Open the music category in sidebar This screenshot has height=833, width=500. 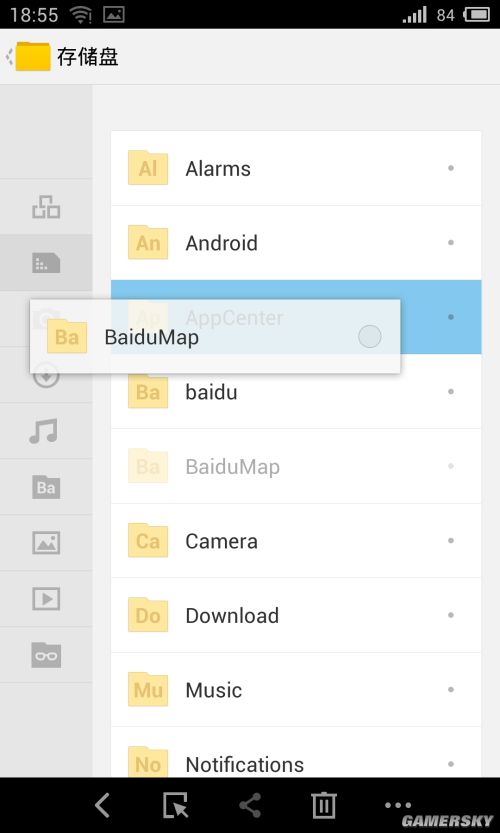point(44,431)
